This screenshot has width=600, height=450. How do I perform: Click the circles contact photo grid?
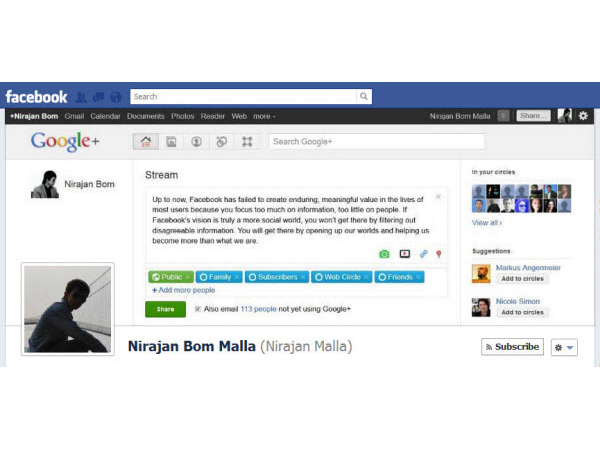[521, 198]
